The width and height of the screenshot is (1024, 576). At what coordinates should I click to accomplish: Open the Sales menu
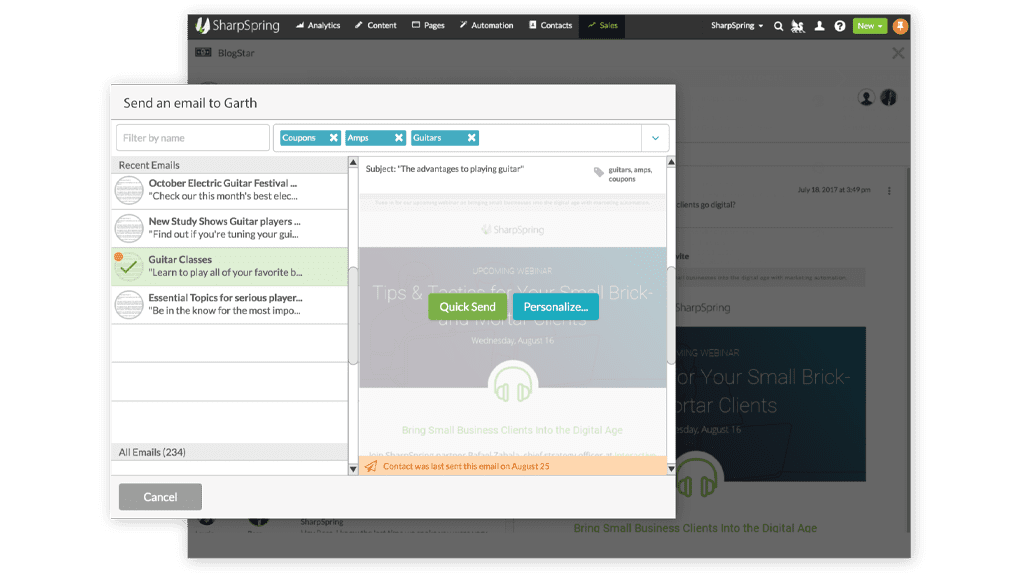[602, 25]
